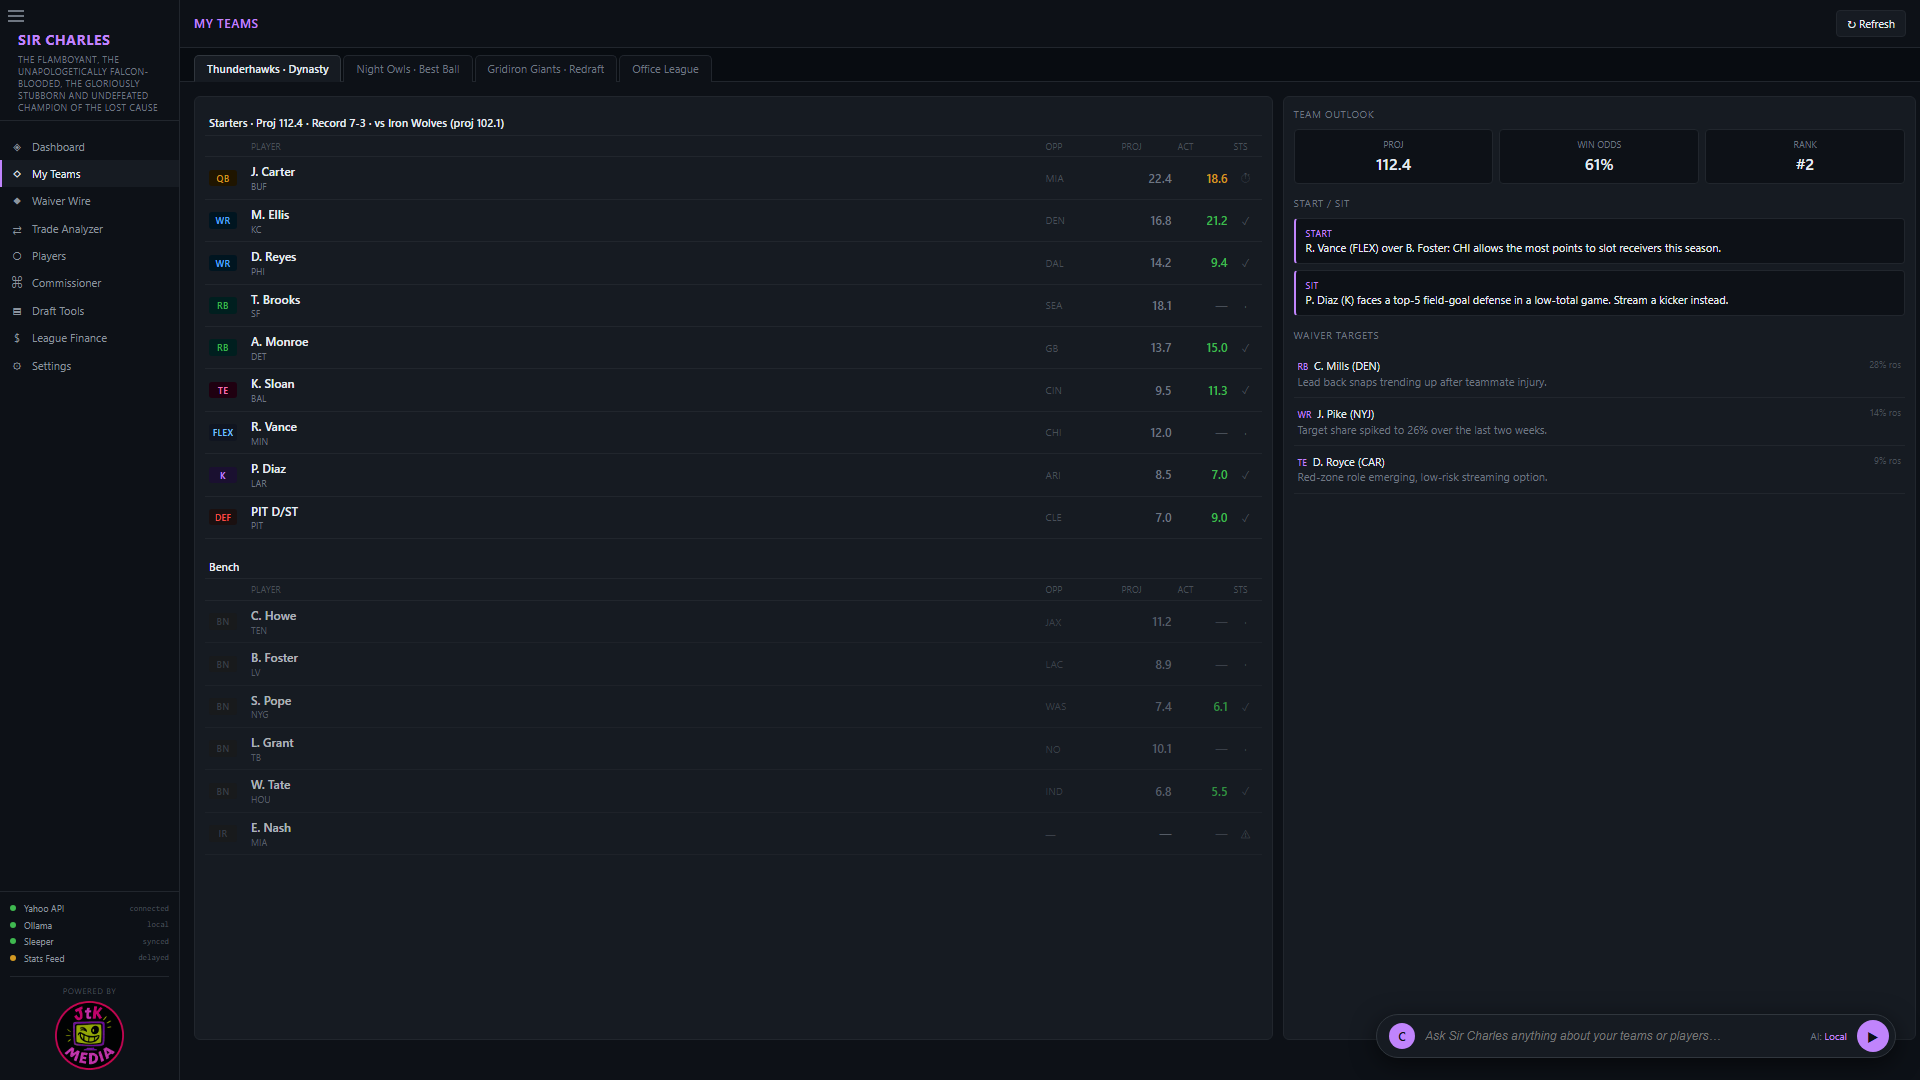Switch to Thunderhawks · Dynasty tab
1920x1080 pixels.
267,69
